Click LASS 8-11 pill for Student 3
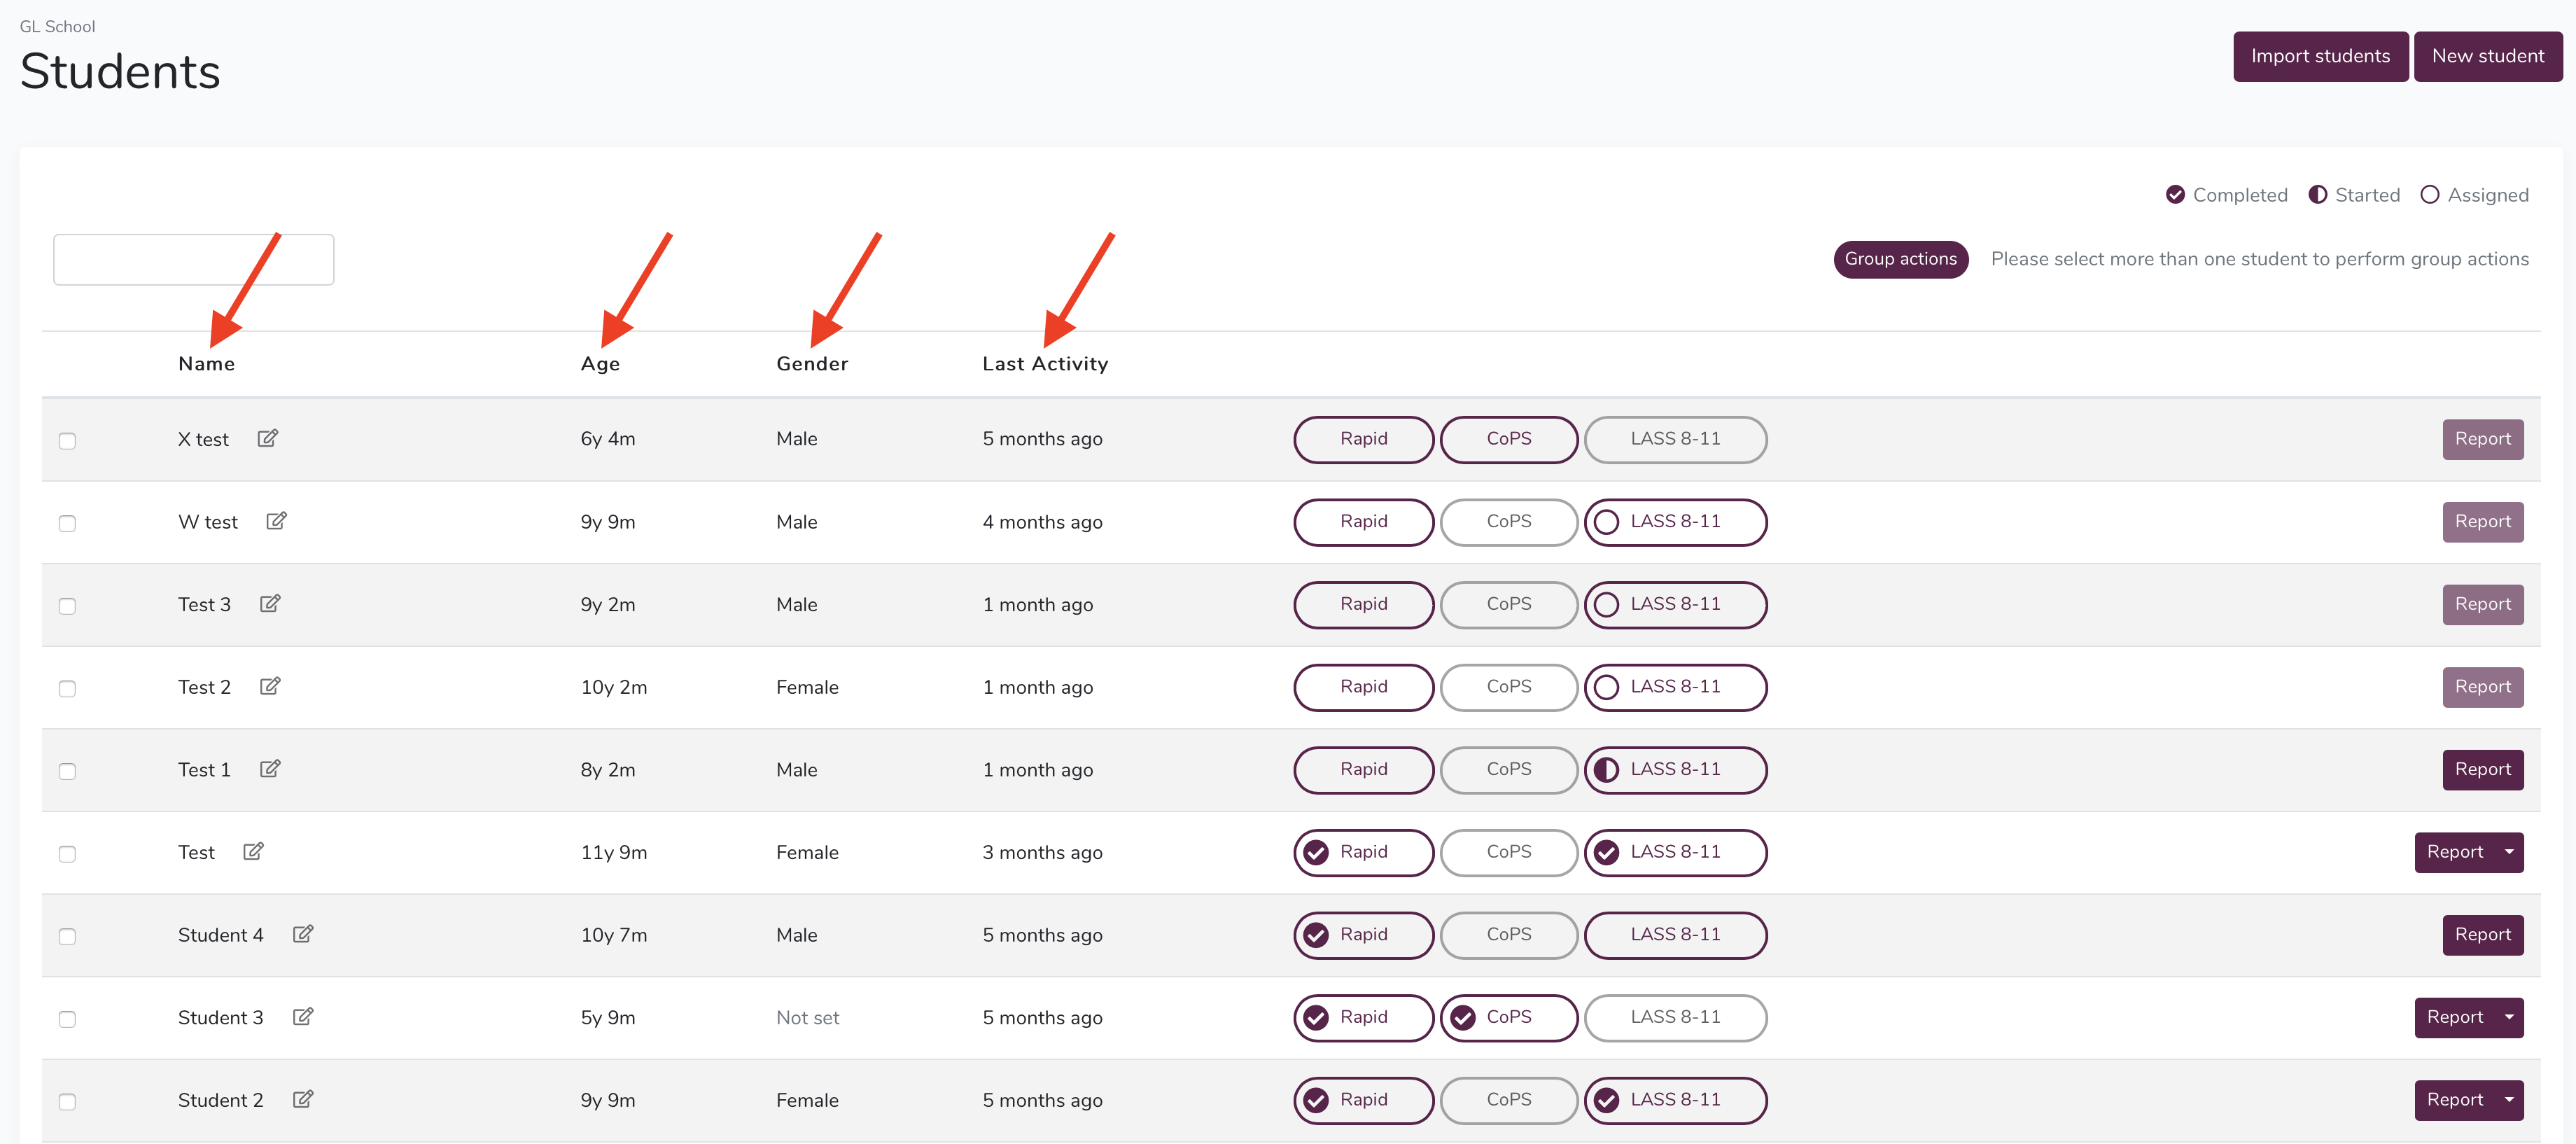 (1675, 1017)
